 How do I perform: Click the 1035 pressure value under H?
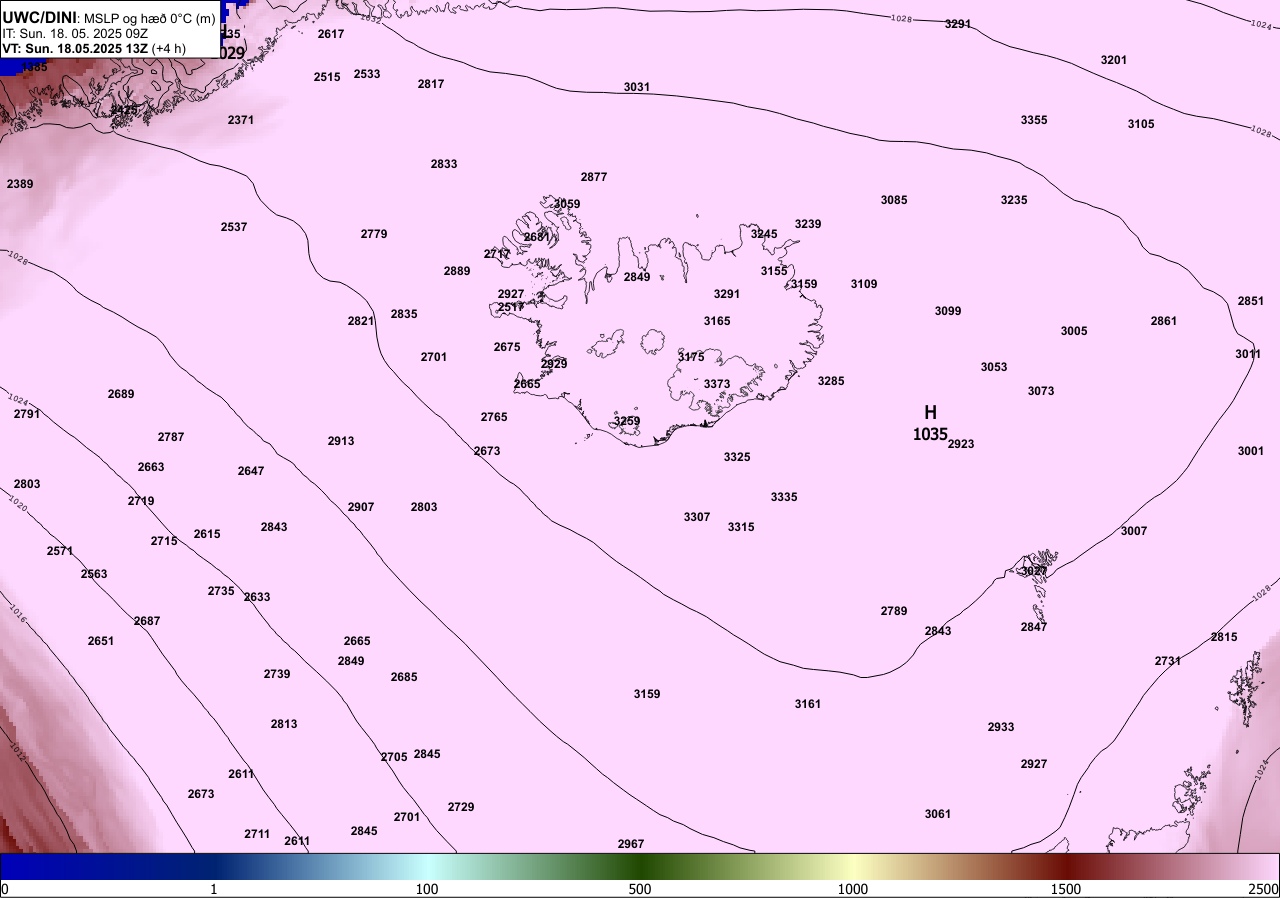point(930,434)
